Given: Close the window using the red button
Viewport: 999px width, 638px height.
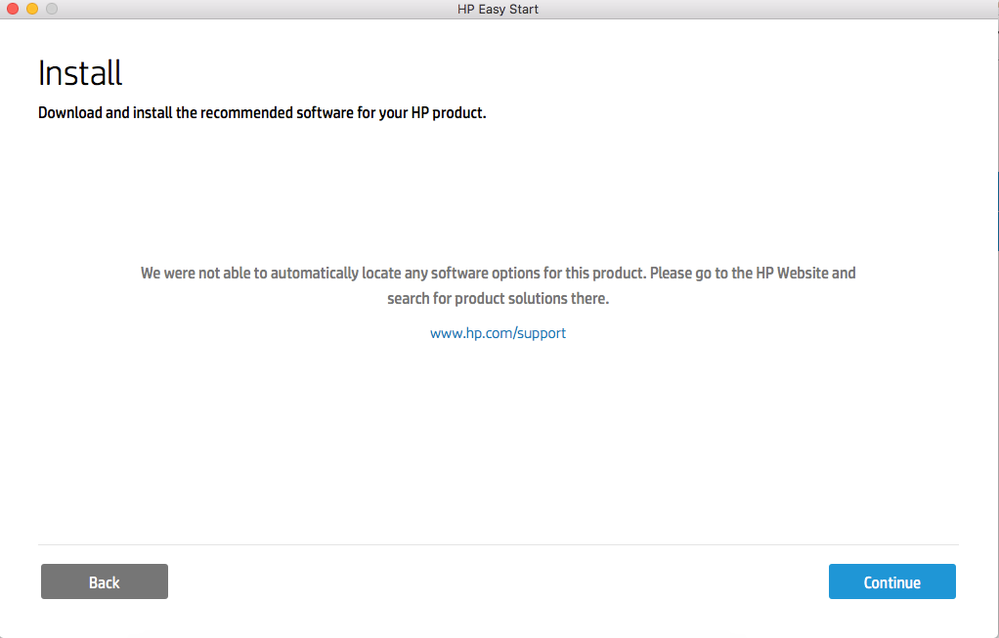Looking at the screenshot, I should 12,9.
